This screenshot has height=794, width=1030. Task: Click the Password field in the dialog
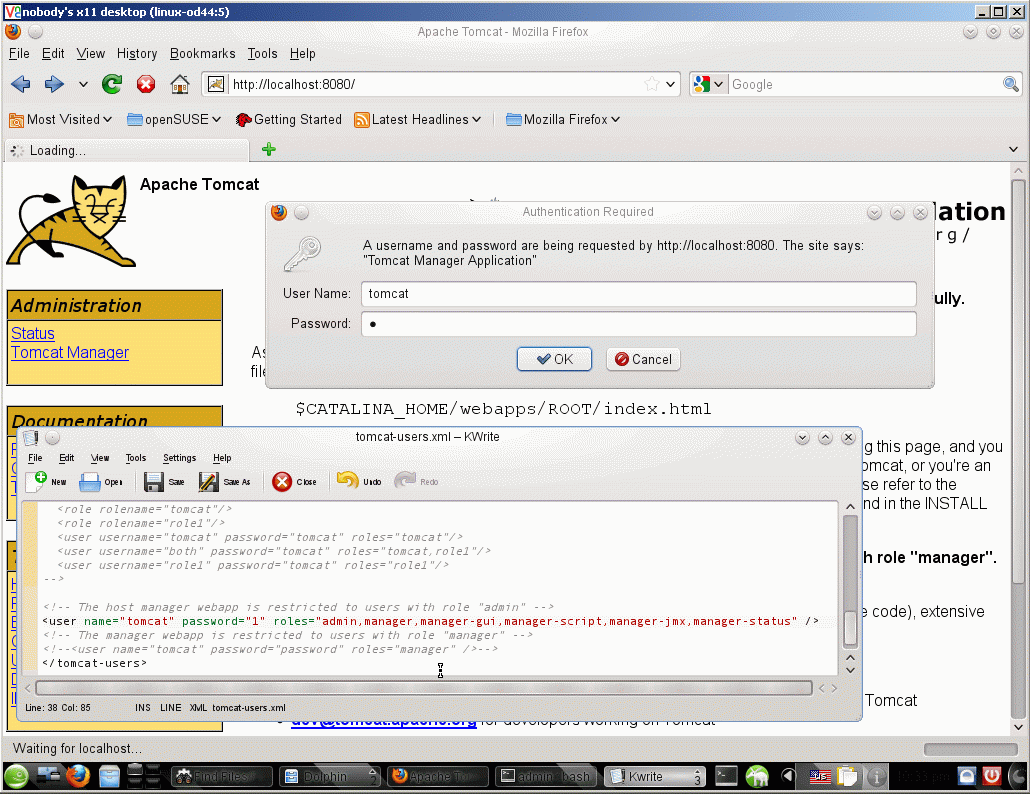point(638,324)
